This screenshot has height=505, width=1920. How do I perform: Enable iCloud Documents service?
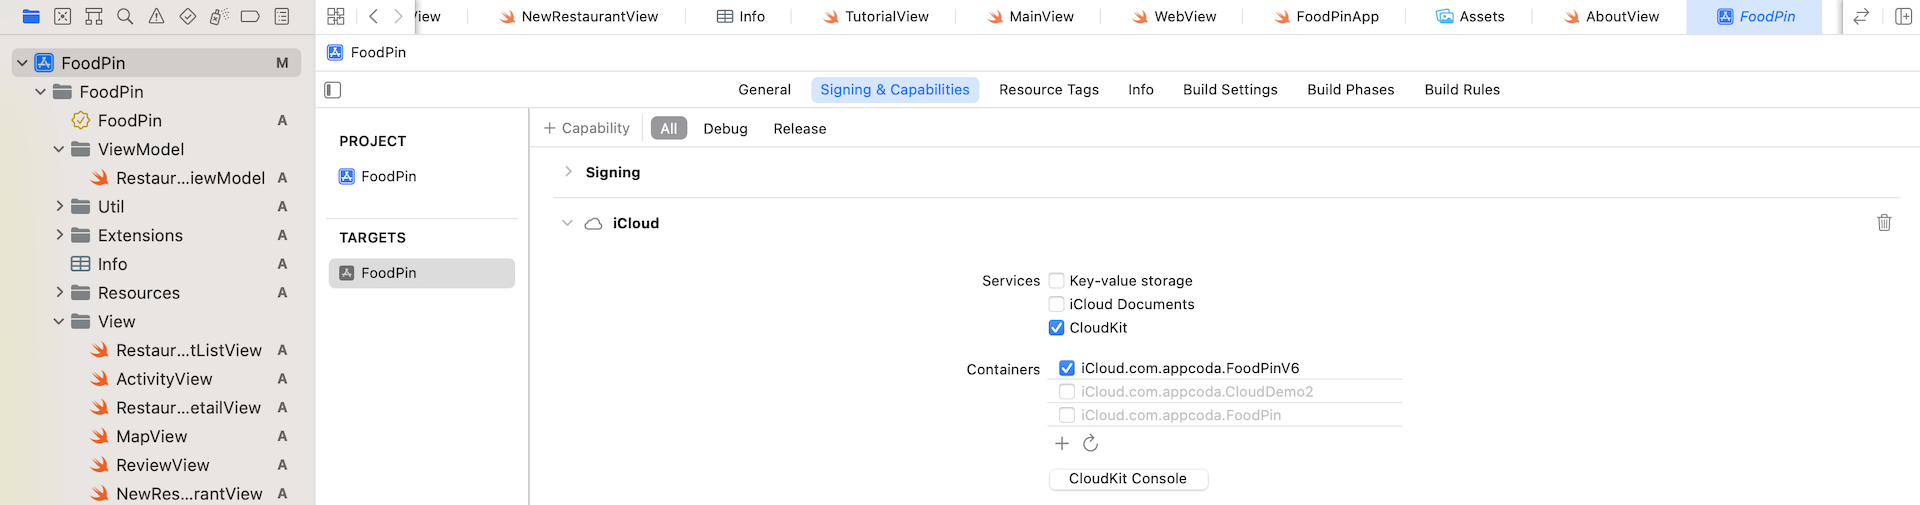tap(1056, 304)
